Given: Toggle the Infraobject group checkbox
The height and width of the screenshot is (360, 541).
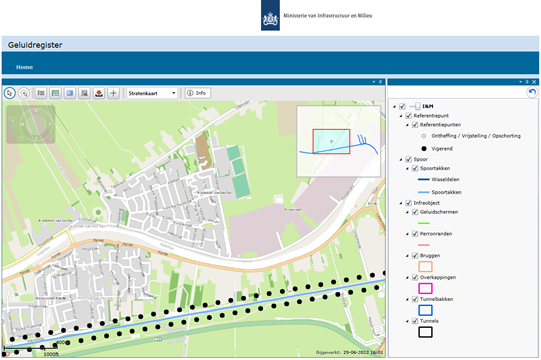Looking at the screenshot, I should tap(409, 203).
